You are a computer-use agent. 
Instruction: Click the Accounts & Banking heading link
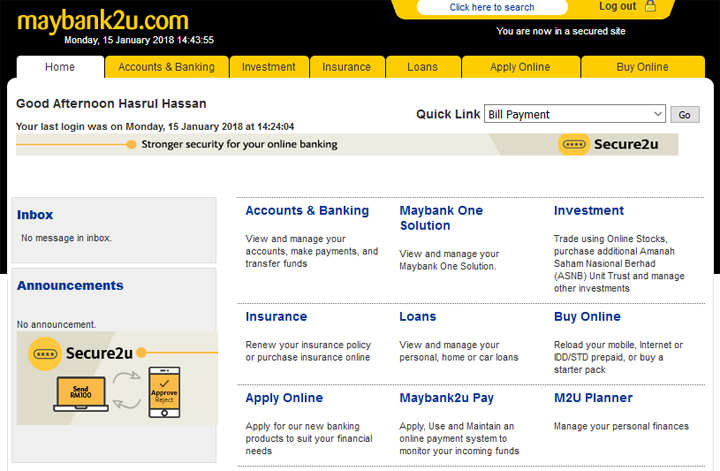307,211
